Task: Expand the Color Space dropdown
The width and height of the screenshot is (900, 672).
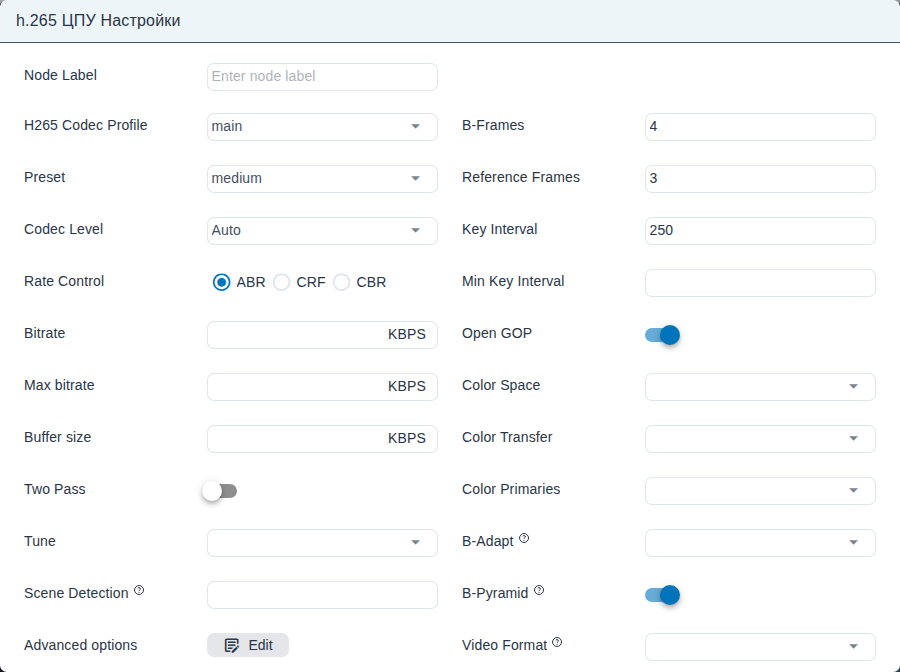Action: point(760,387)
